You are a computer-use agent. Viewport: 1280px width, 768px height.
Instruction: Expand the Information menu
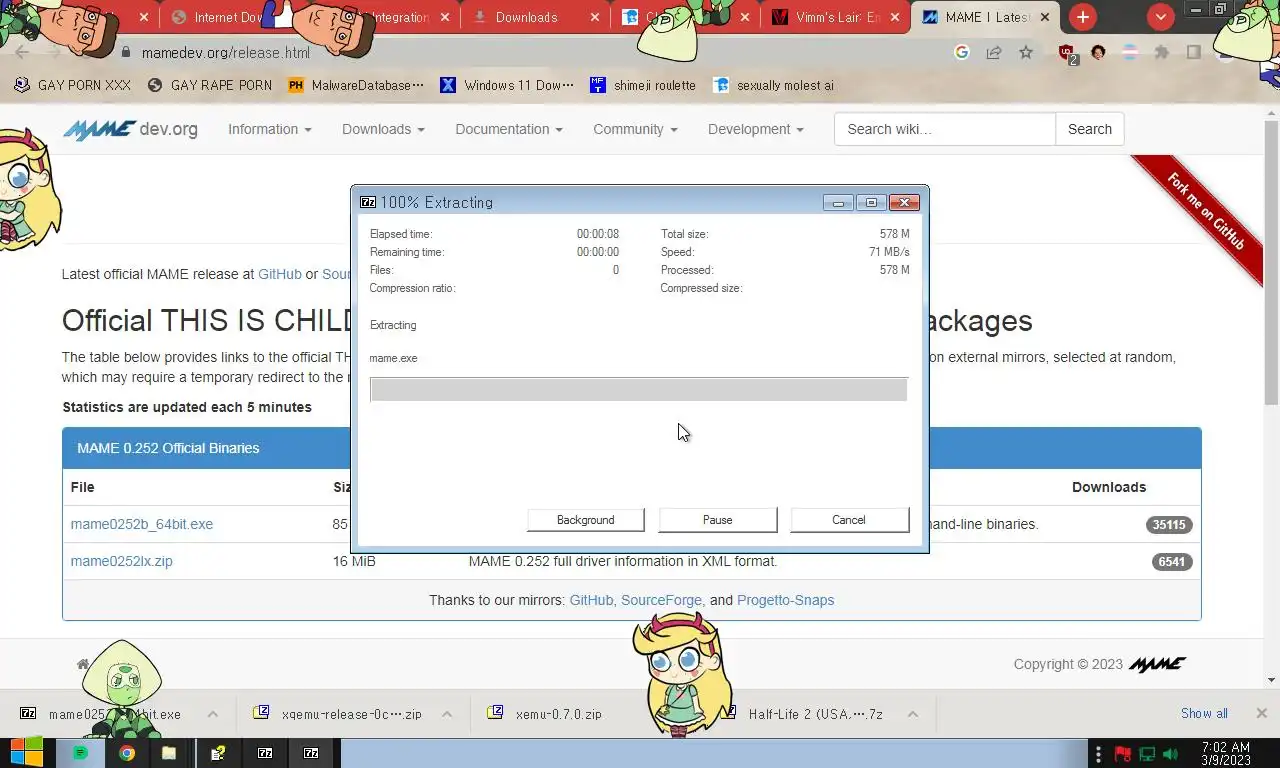tap(270, 129)
